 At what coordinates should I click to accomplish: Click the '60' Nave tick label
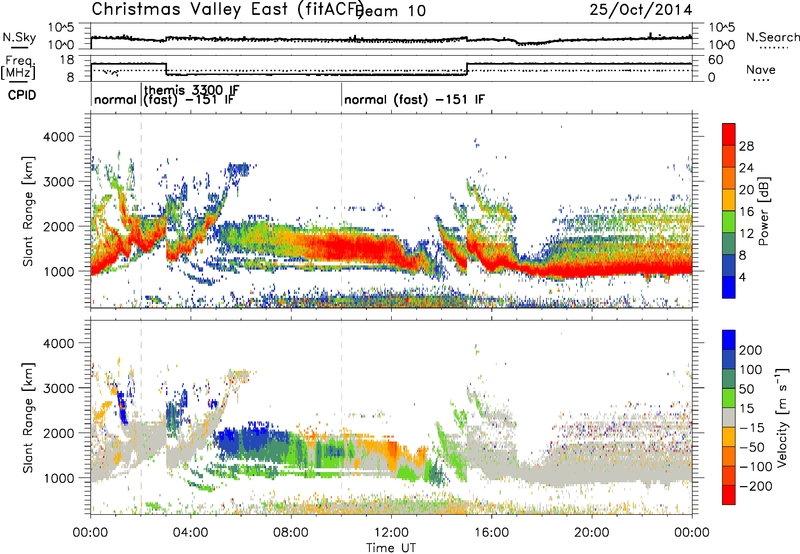click(x=716, y=60)
